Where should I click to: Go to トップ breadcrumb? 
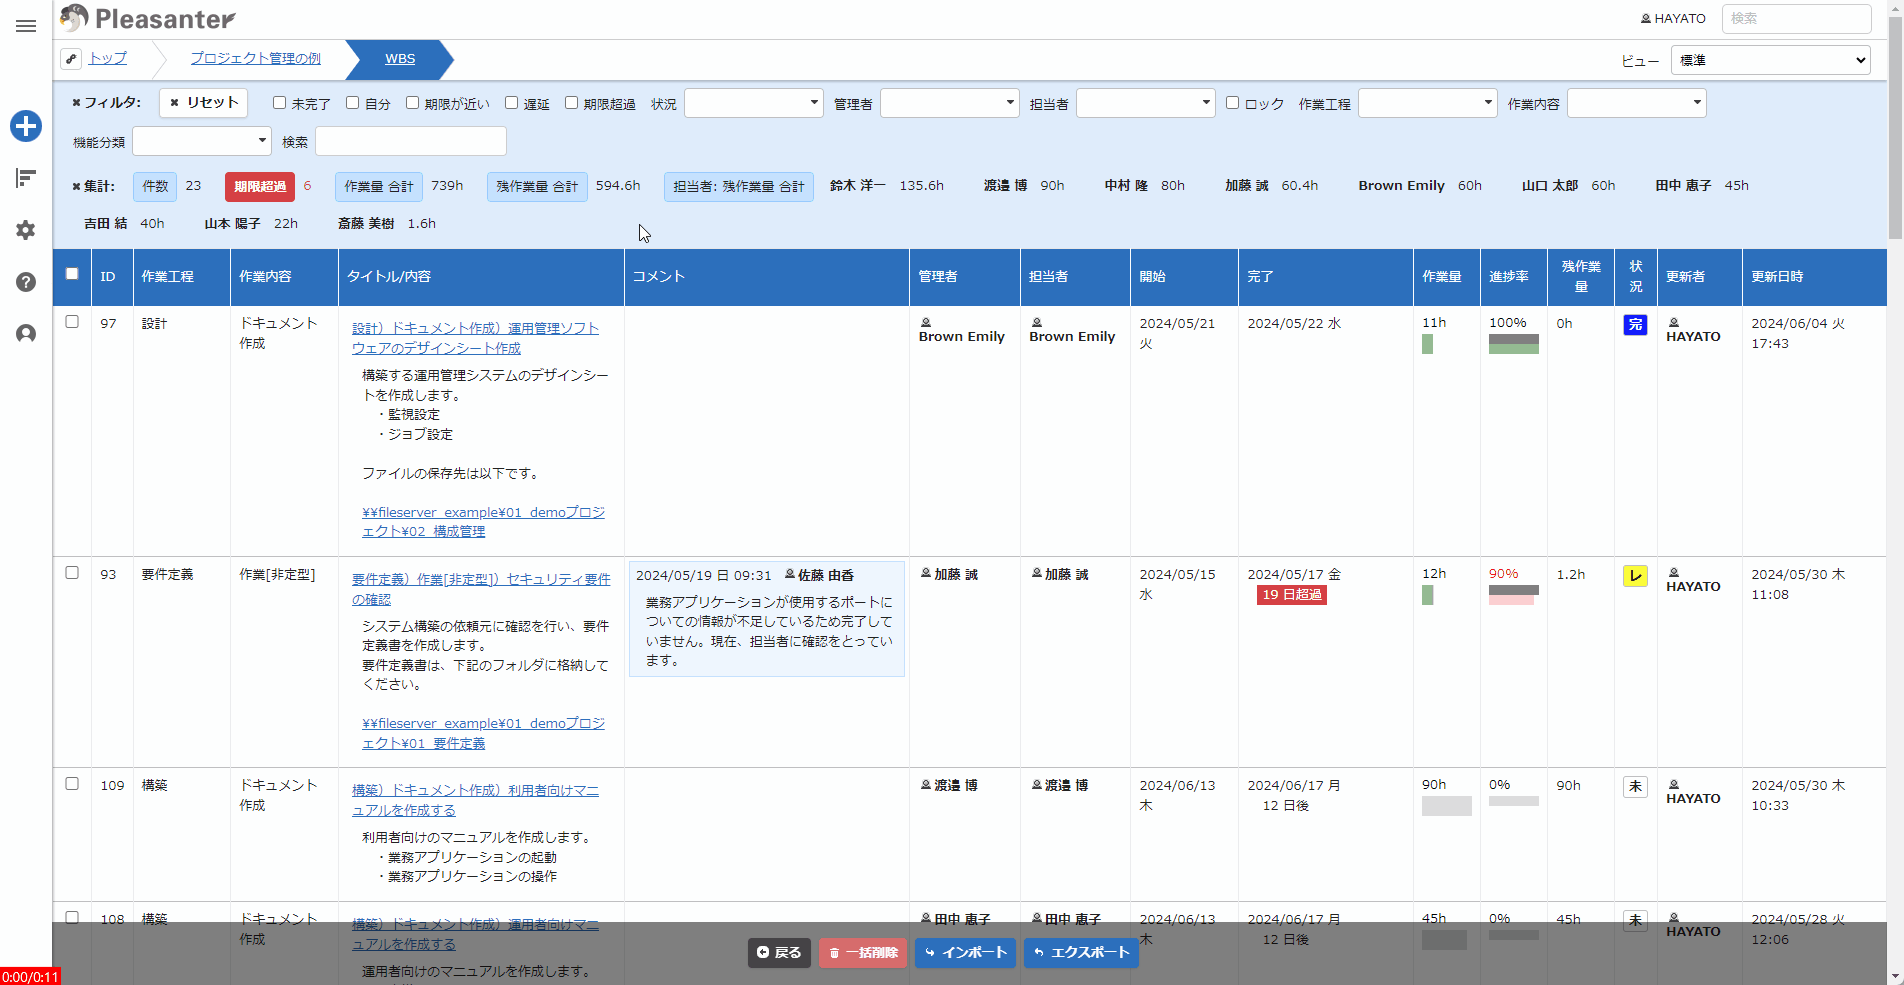[x=108, y=59]
